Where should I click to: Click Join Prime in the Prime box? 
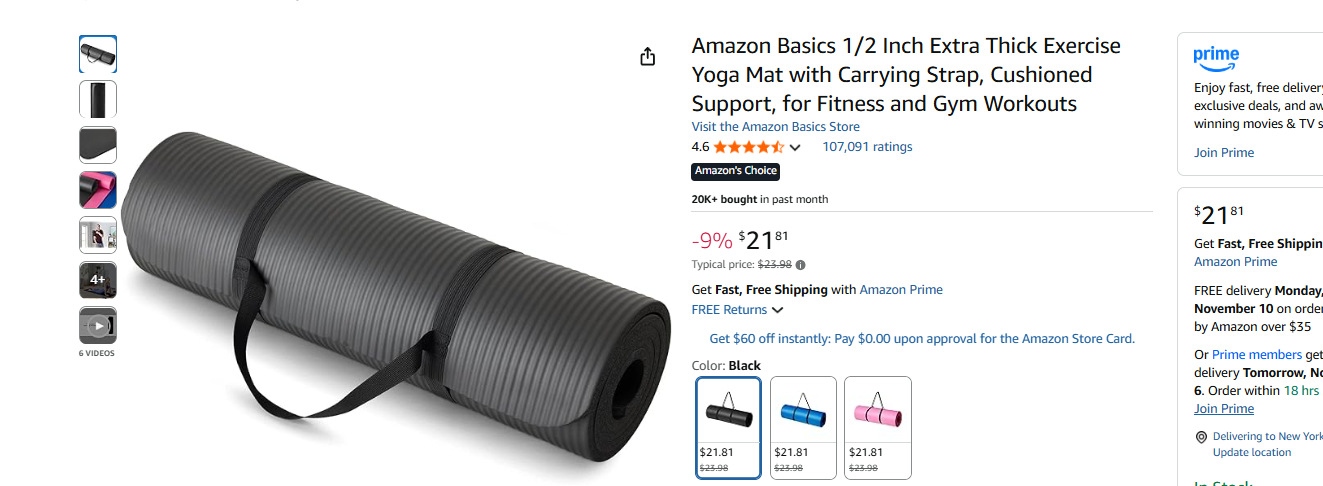[x=1223, y=153]
